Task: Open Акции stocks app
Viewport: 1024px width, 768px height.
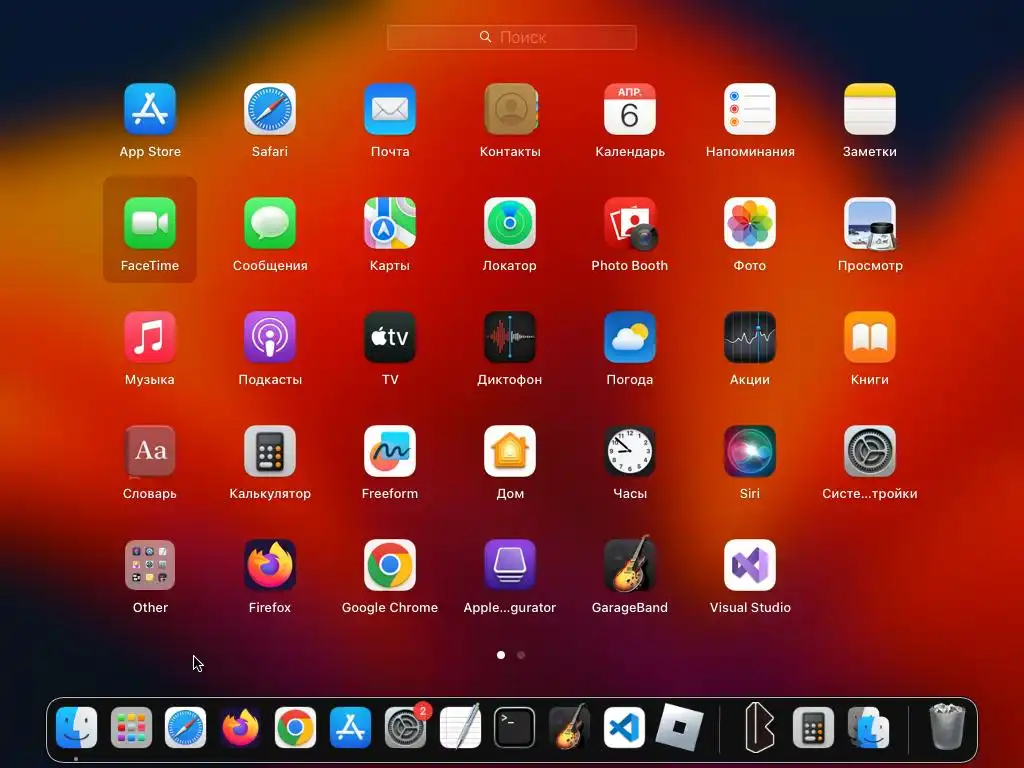Action: 750,337
